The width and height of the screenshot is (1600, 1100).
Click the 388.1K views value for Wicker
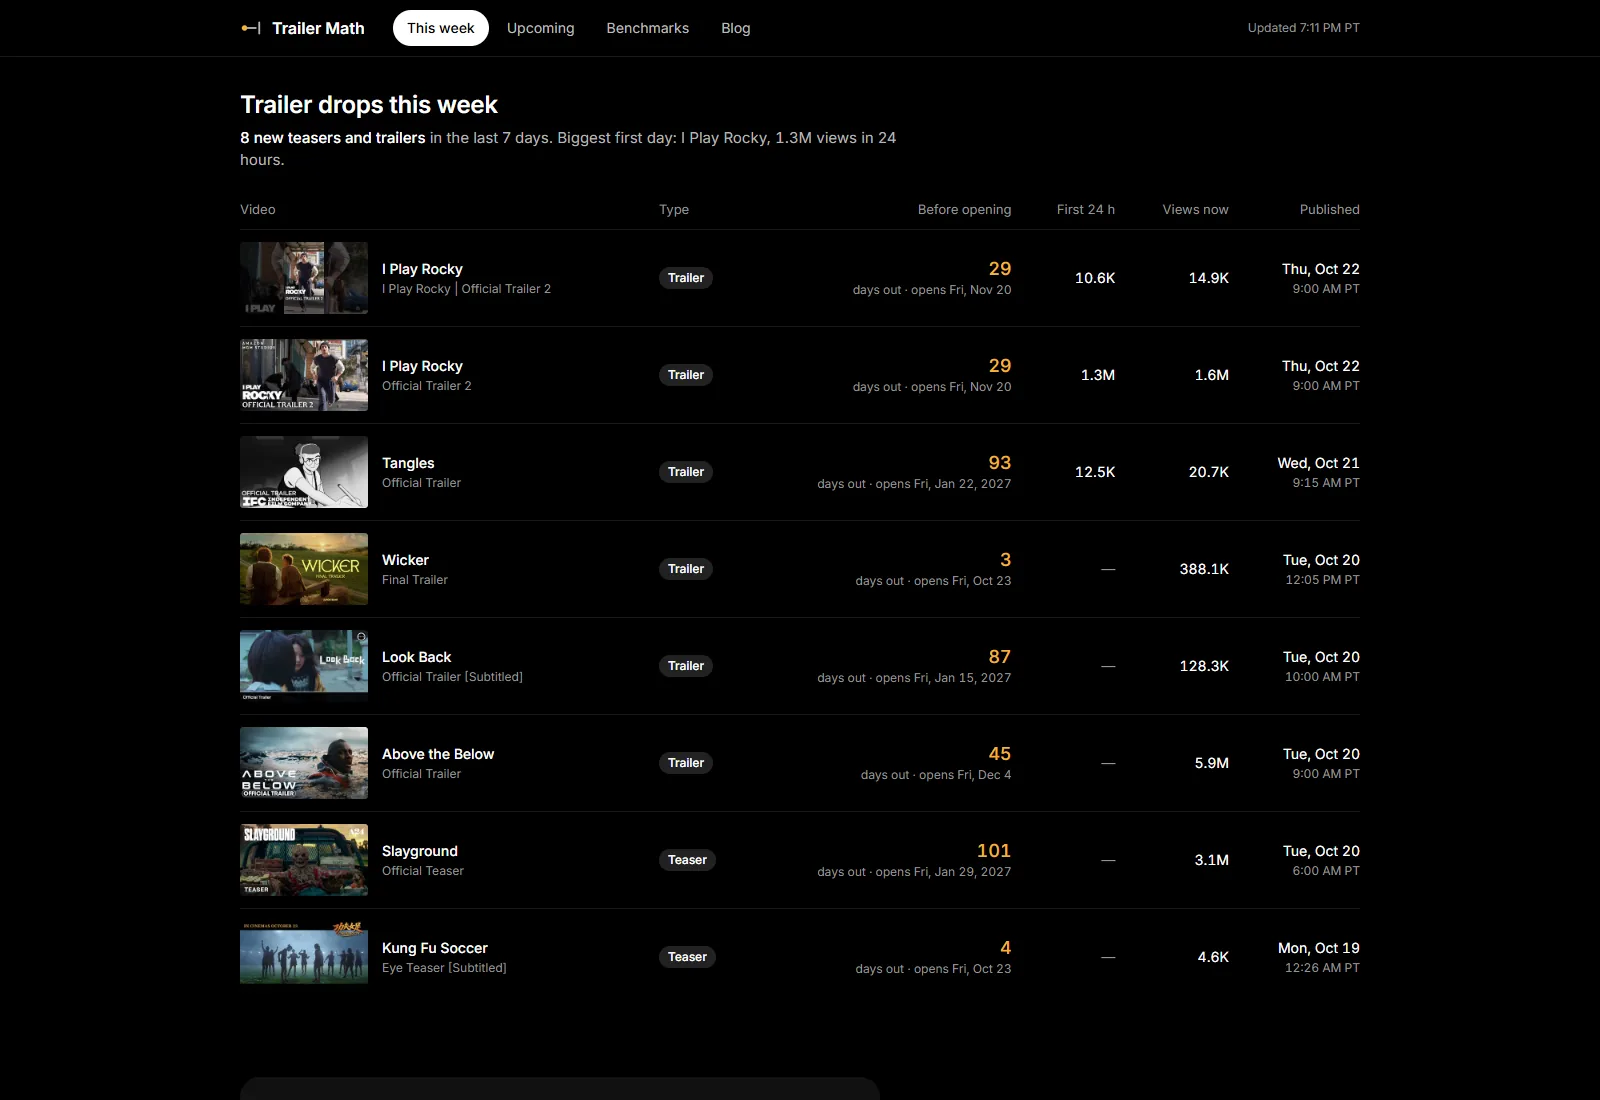[x=1204, y=569]
